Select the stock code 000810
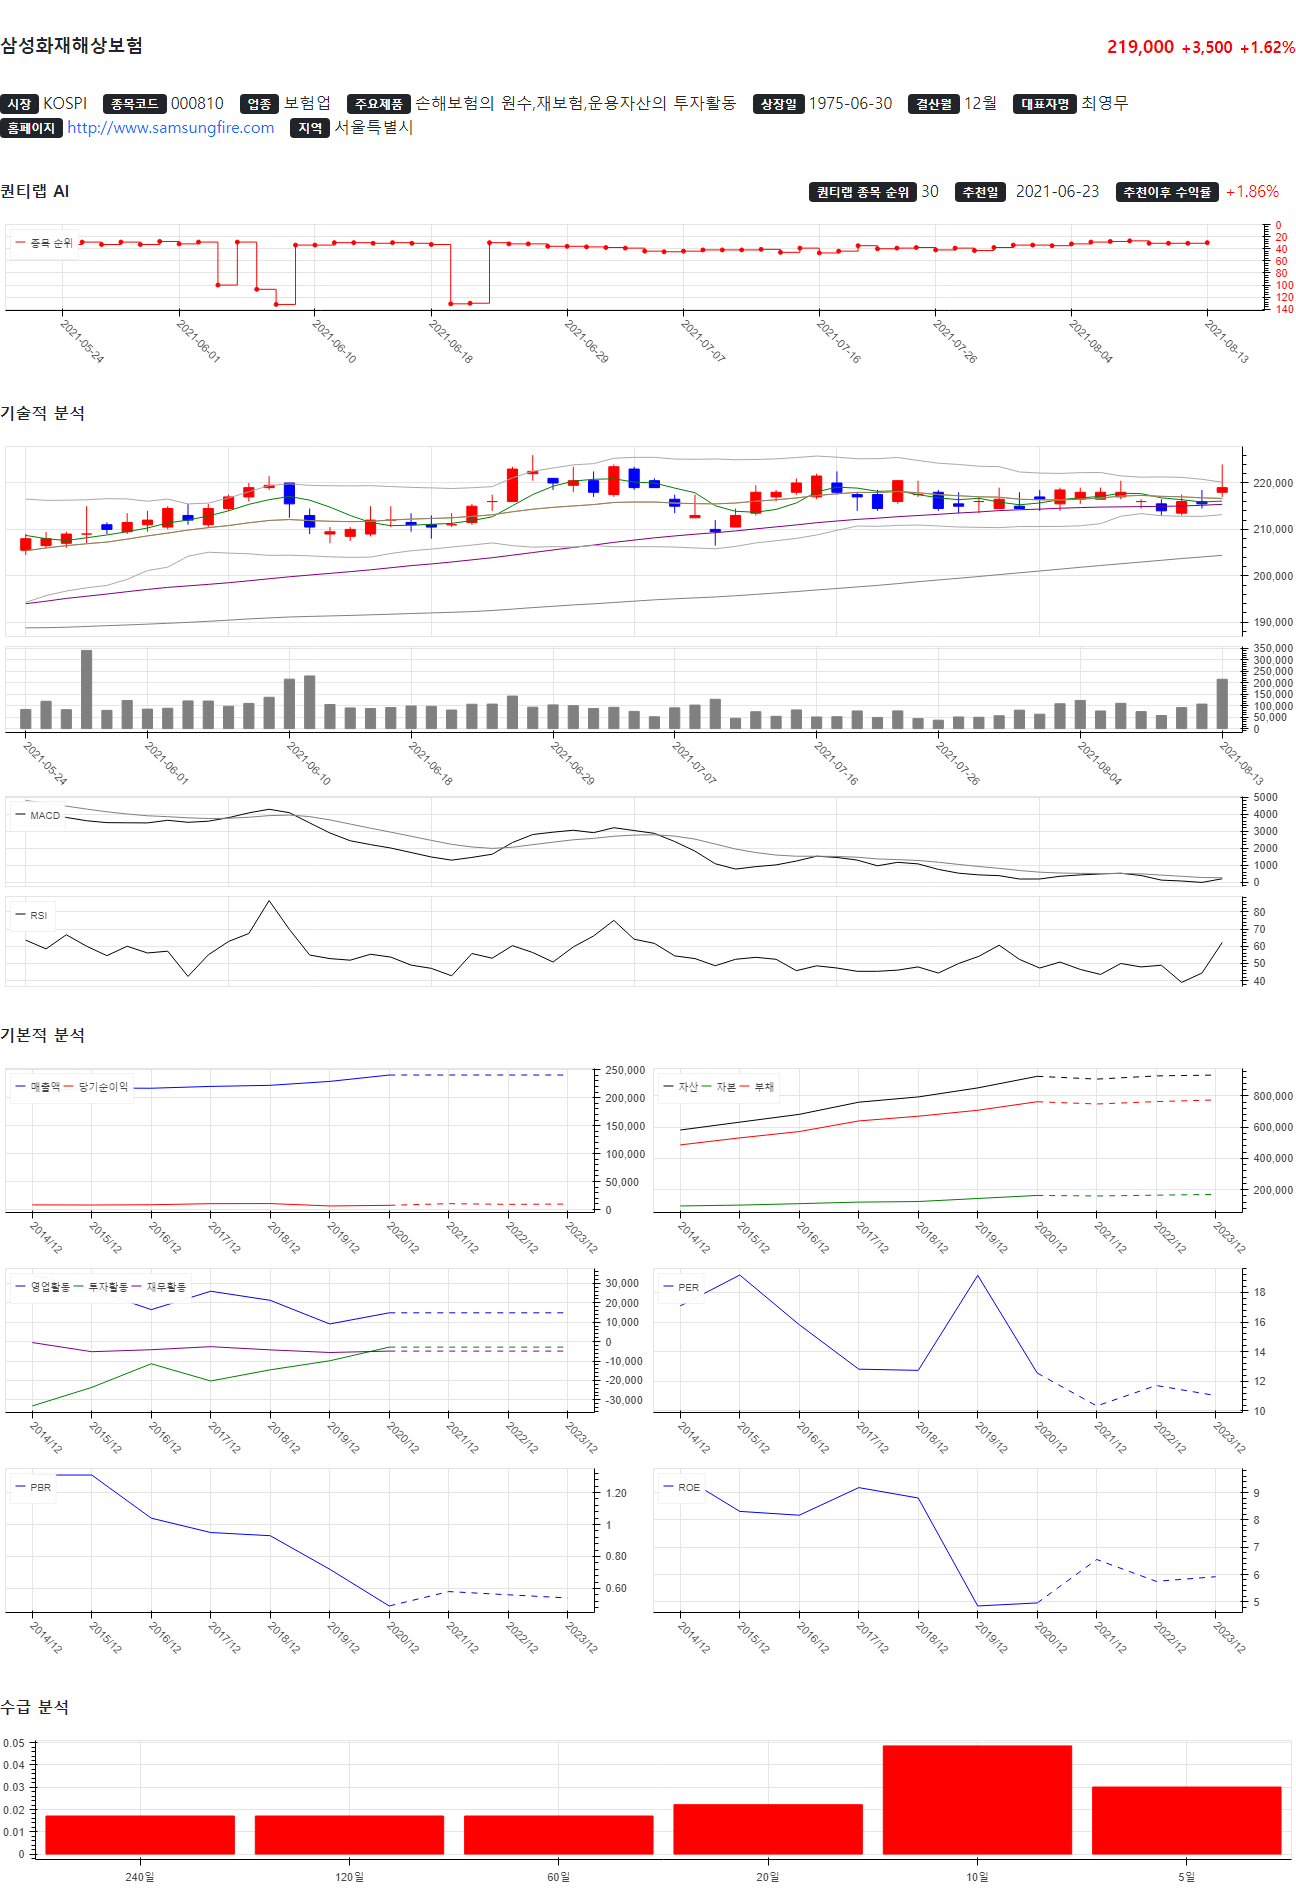 [197, 104]
